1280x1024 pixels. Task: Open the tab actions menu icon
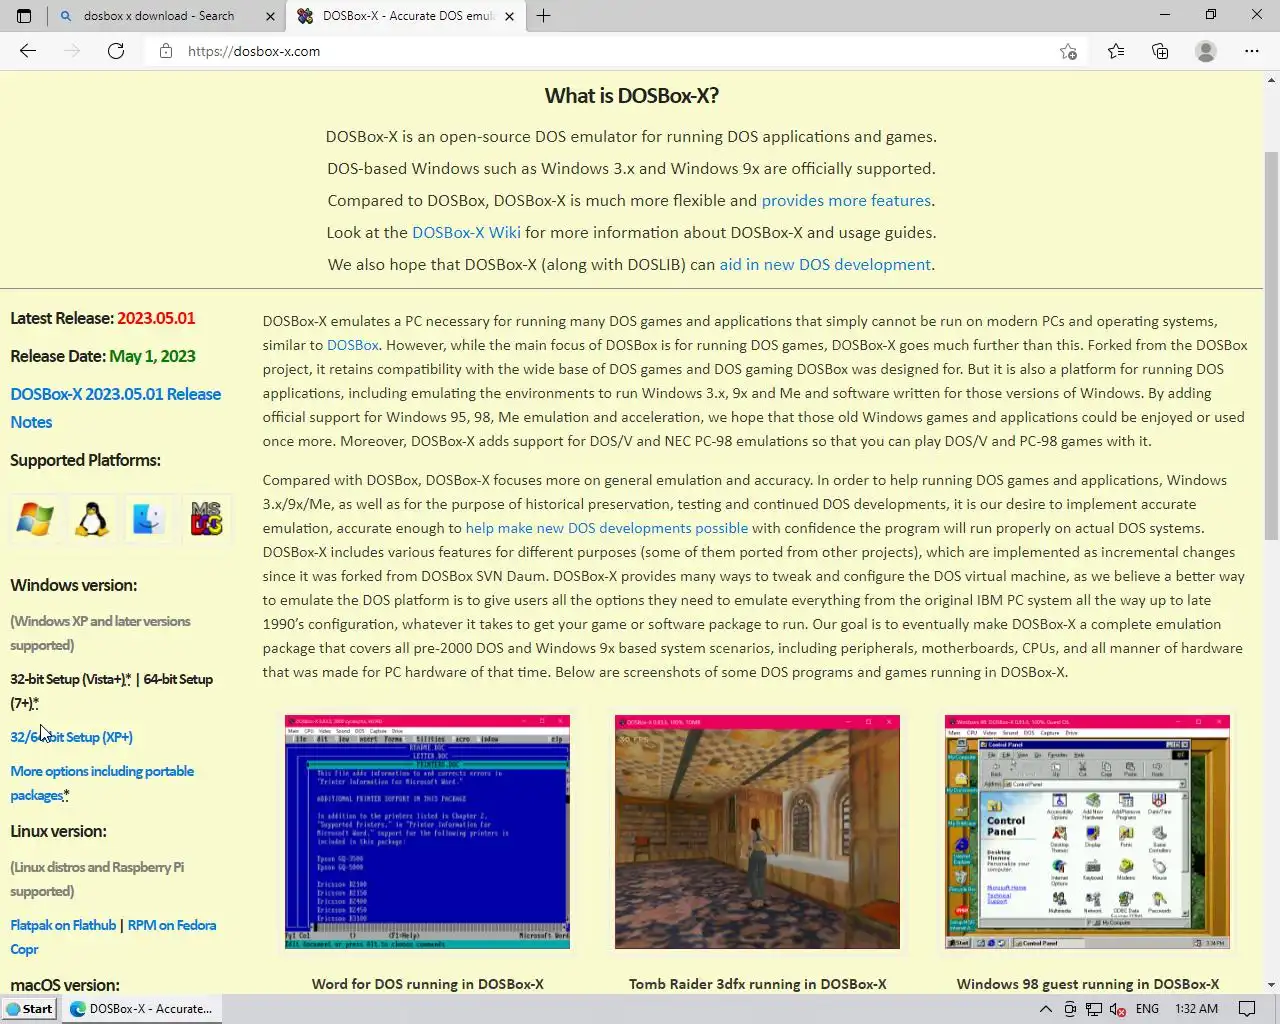[x=24, y=16]
